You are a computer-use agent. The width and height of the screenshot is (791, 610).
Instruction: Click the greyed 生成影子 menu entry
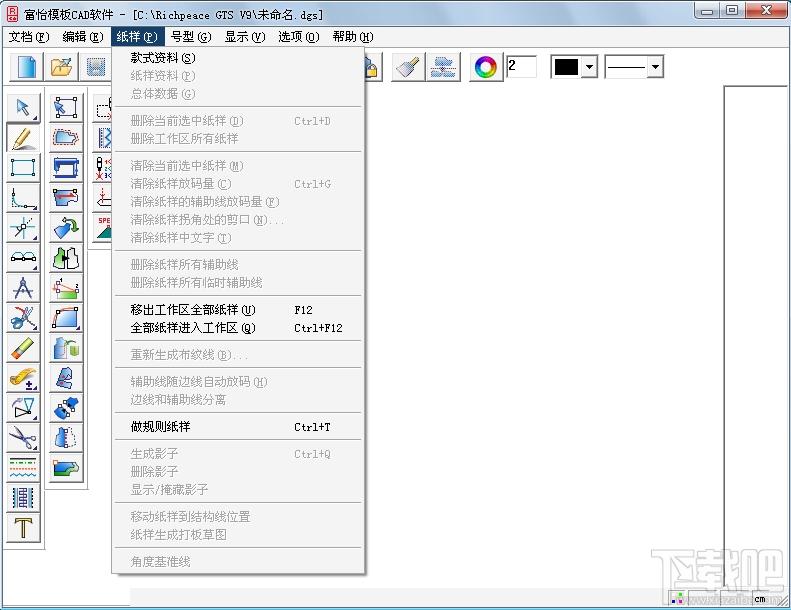238,454
